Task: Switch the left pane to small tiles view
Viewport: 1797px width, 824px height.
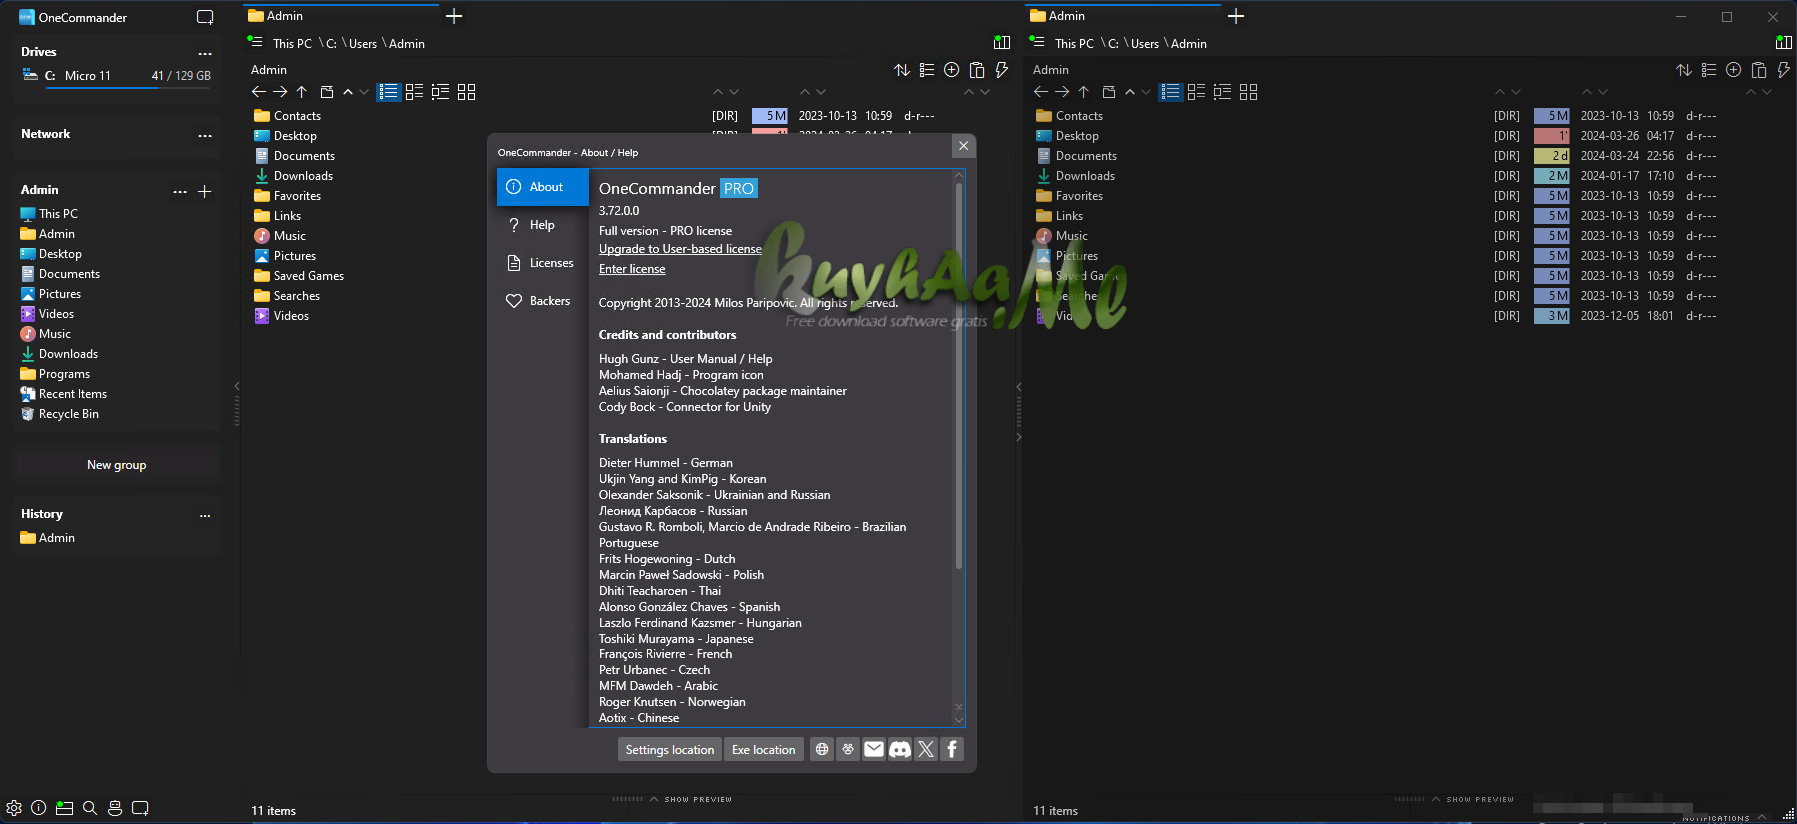Action: pyautogui.click(x=414, y=92)
